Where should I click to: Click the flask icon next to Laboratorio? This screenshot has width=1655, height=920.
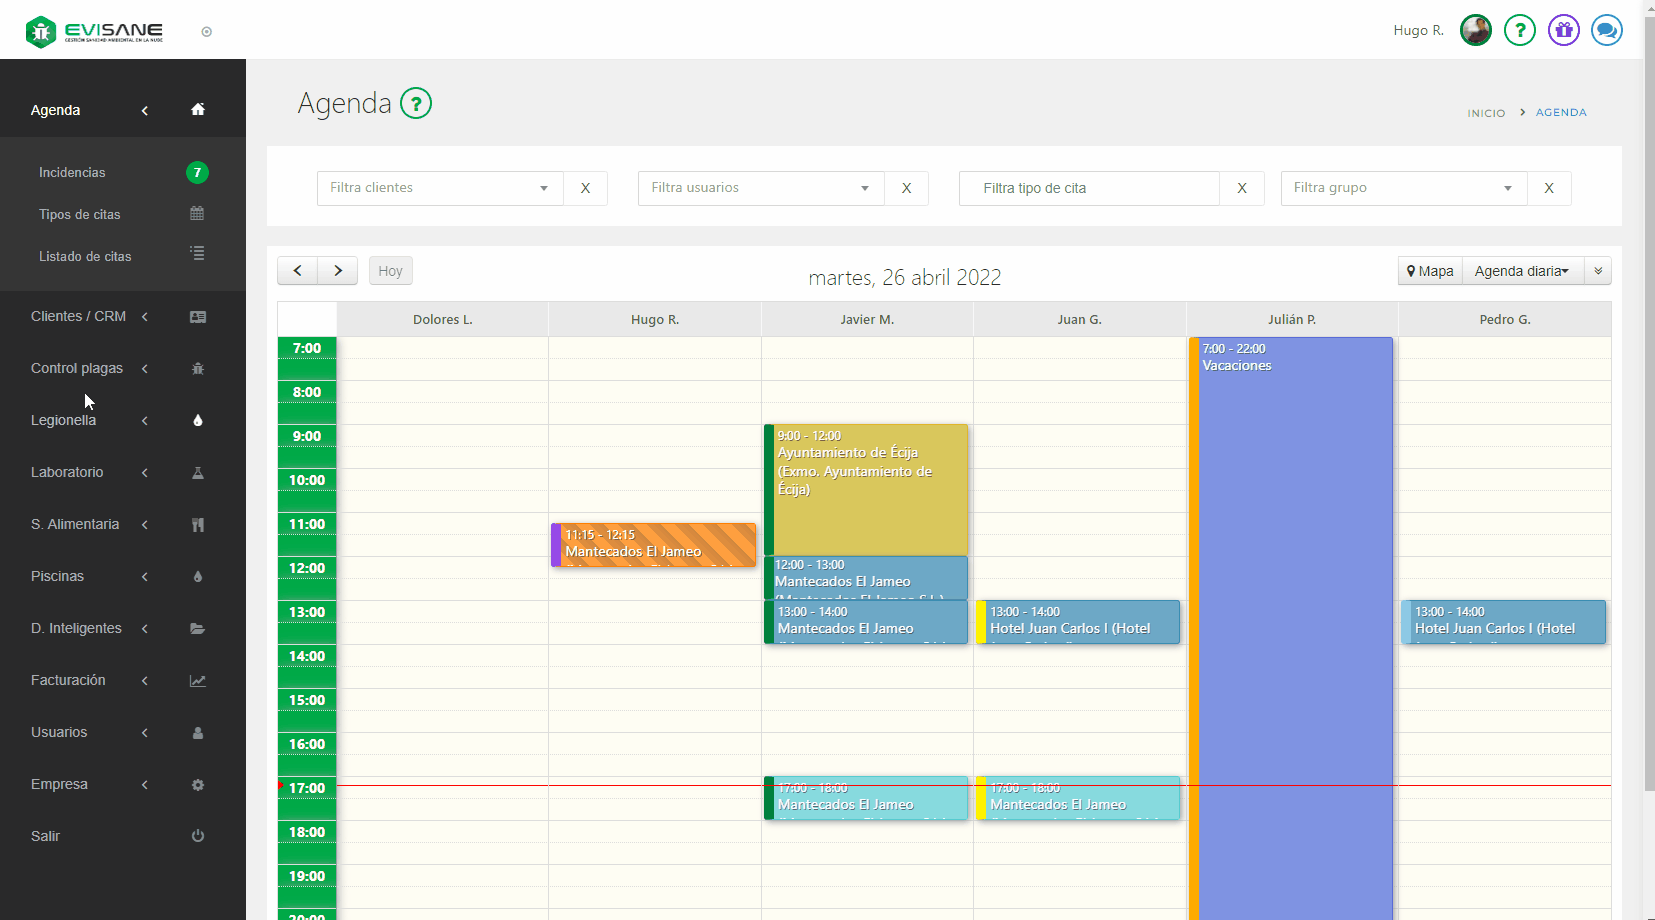pos(198,473)
